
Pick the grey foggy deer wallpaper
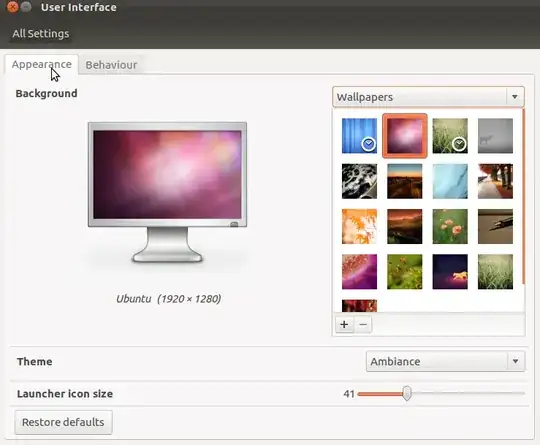click(495, 136)
